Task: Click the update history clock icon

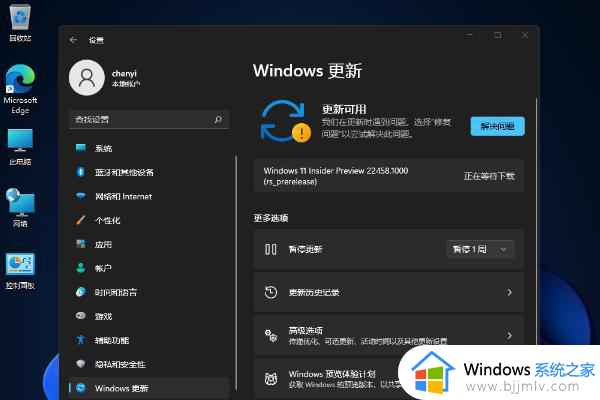Action: click(271, 292)
